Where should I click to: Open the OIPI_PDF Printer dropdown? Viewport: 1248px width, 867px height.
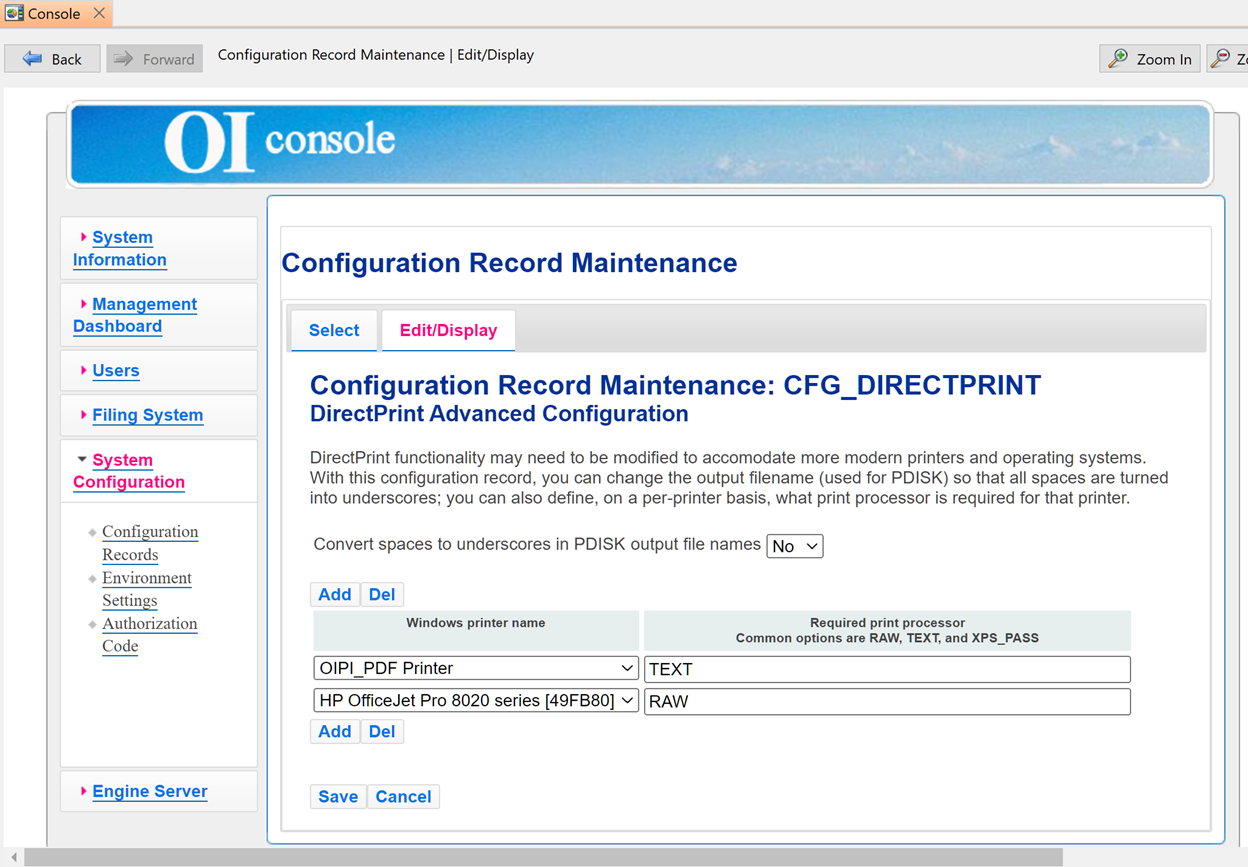click(476, 668)
